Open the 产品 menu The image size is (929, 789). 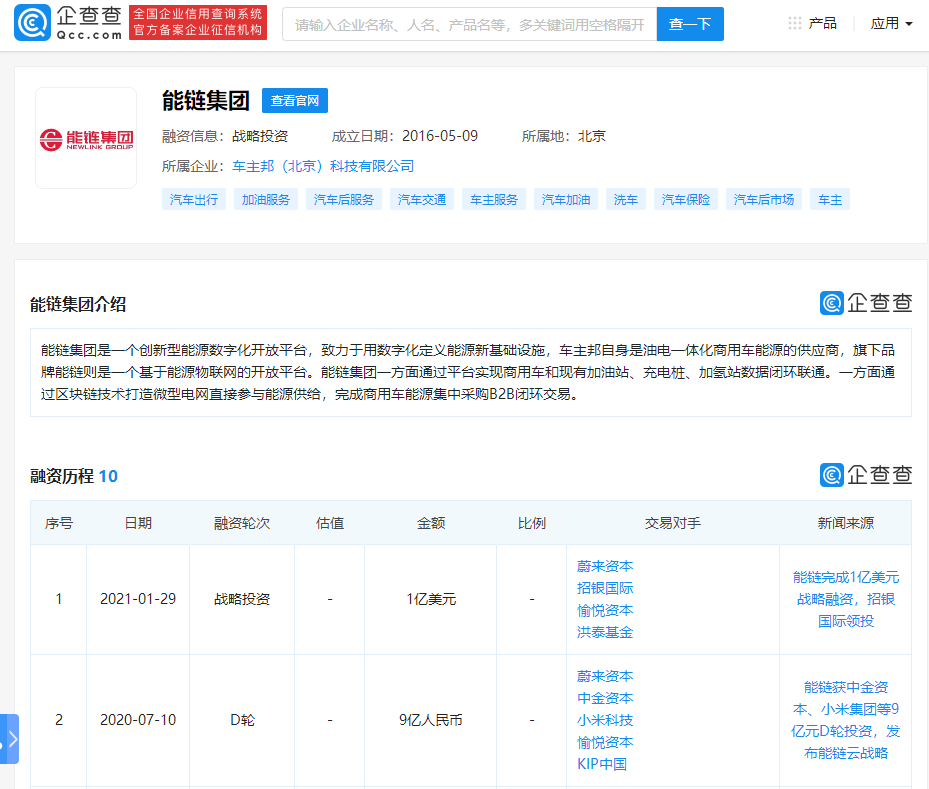[x=822, y=23]
